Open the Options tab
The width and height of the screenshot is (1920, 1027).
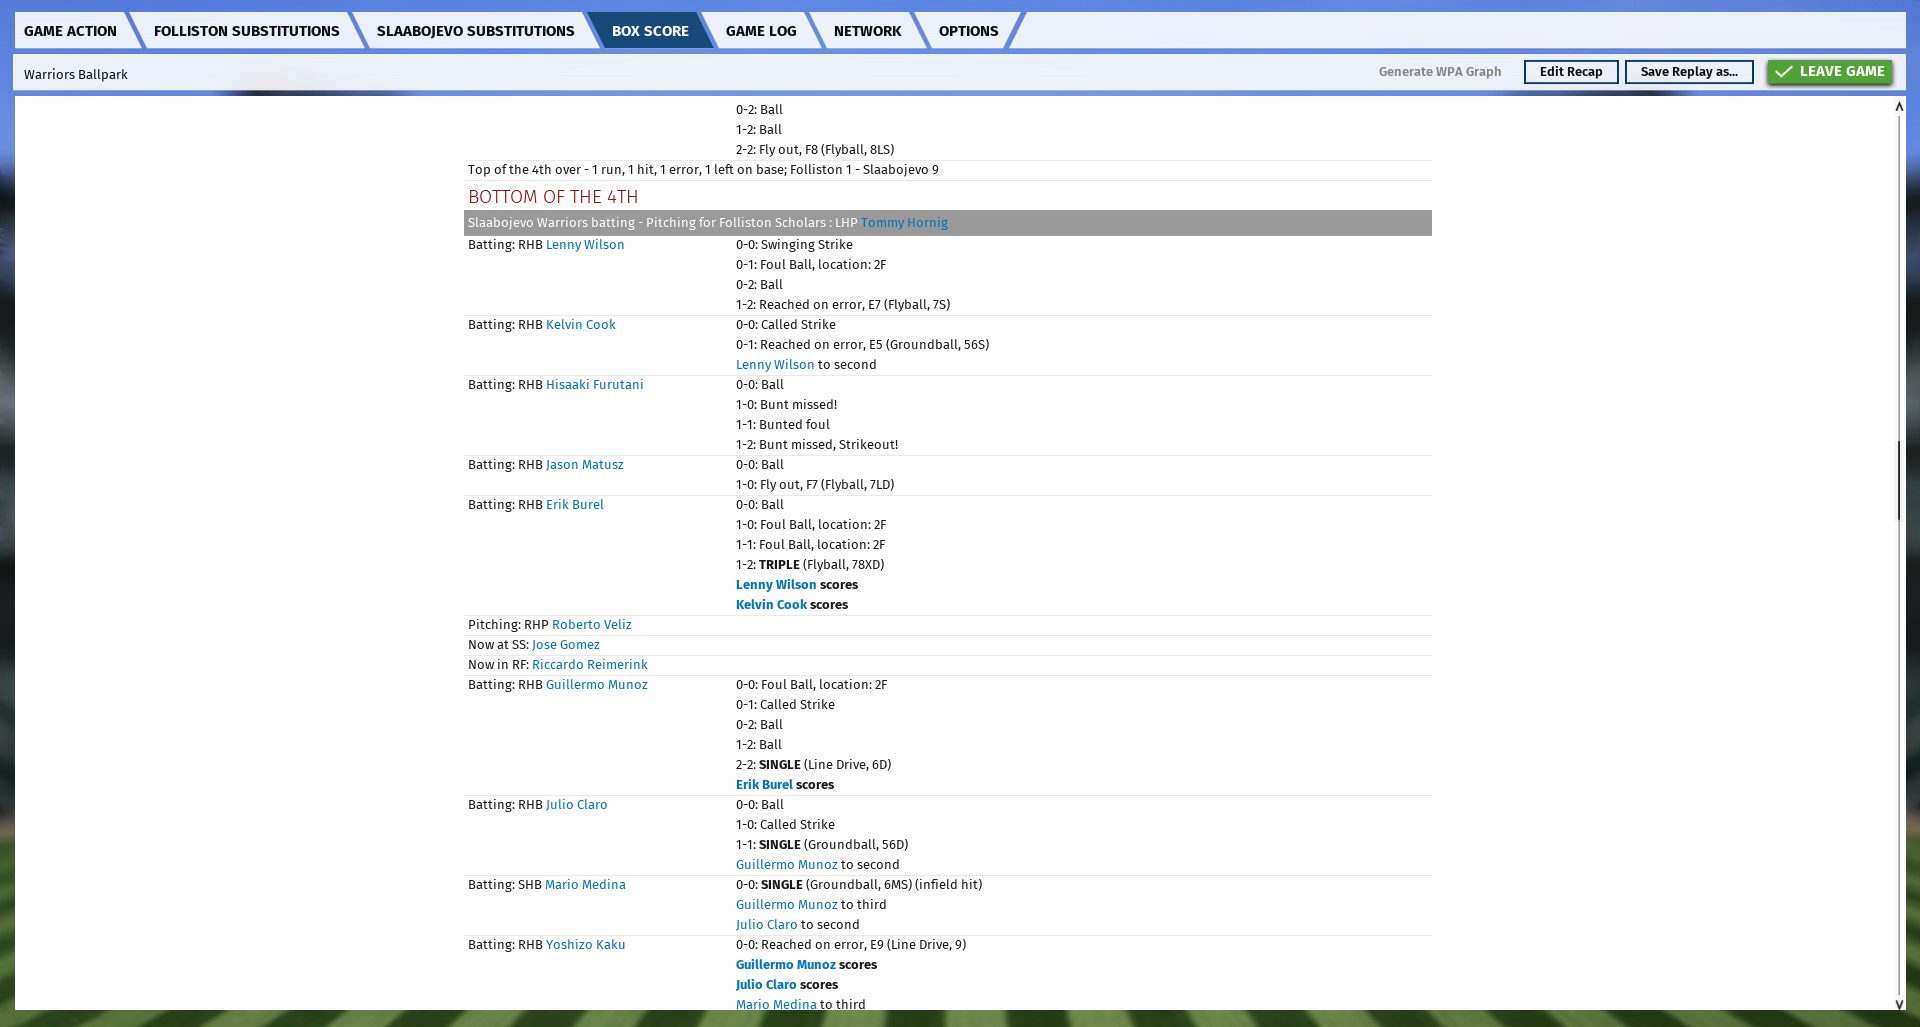[967, 31]
